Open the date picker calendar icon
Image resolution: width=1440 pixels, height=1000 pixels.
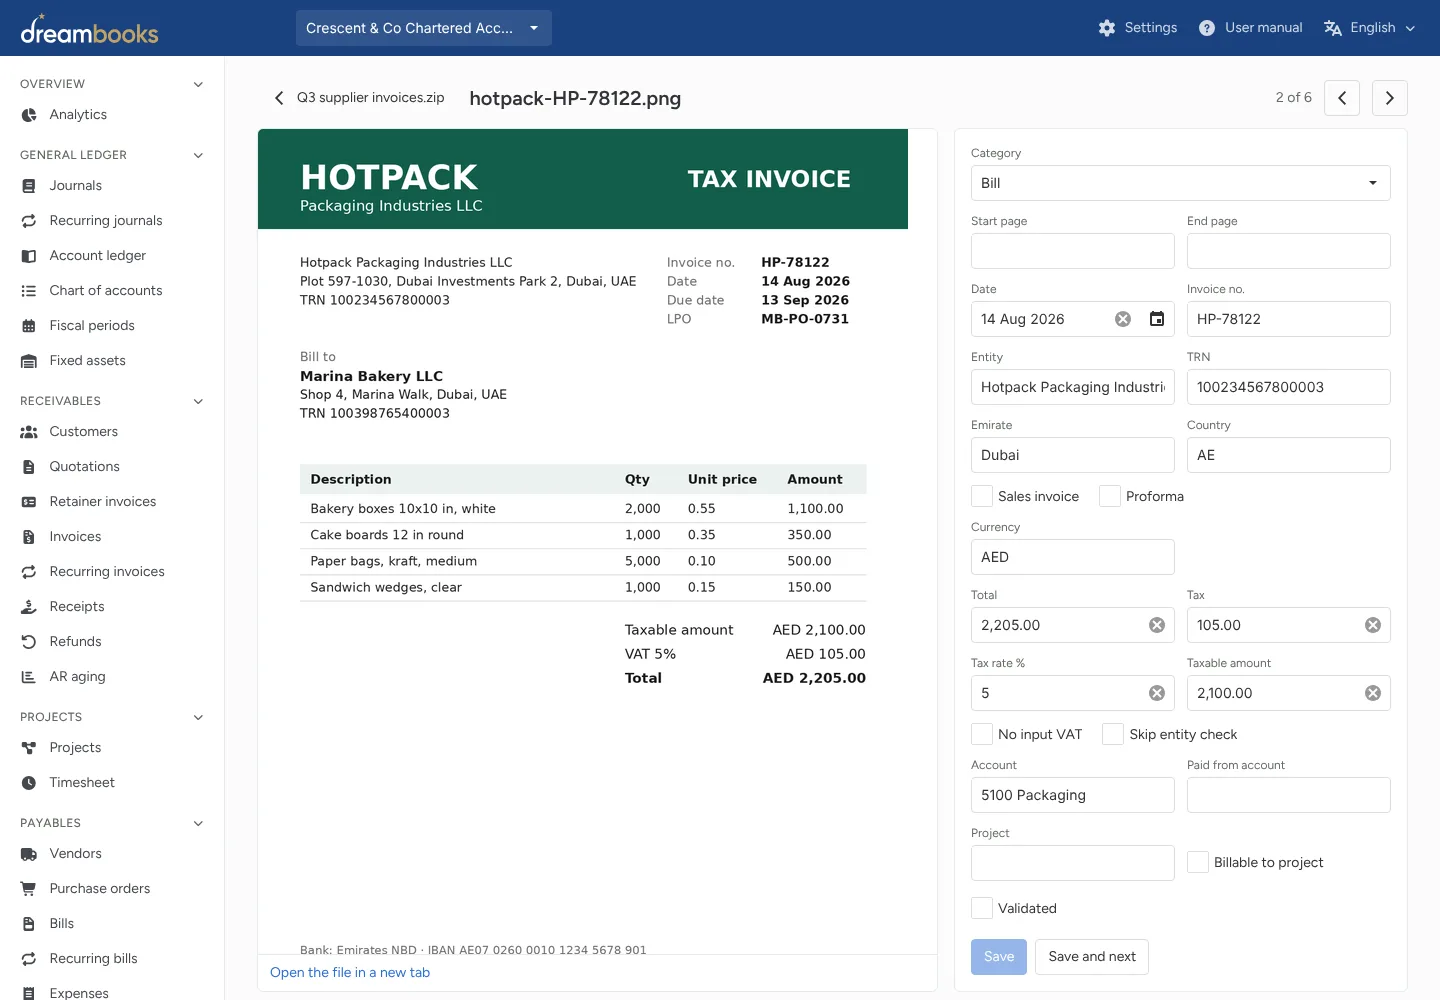1157,319
